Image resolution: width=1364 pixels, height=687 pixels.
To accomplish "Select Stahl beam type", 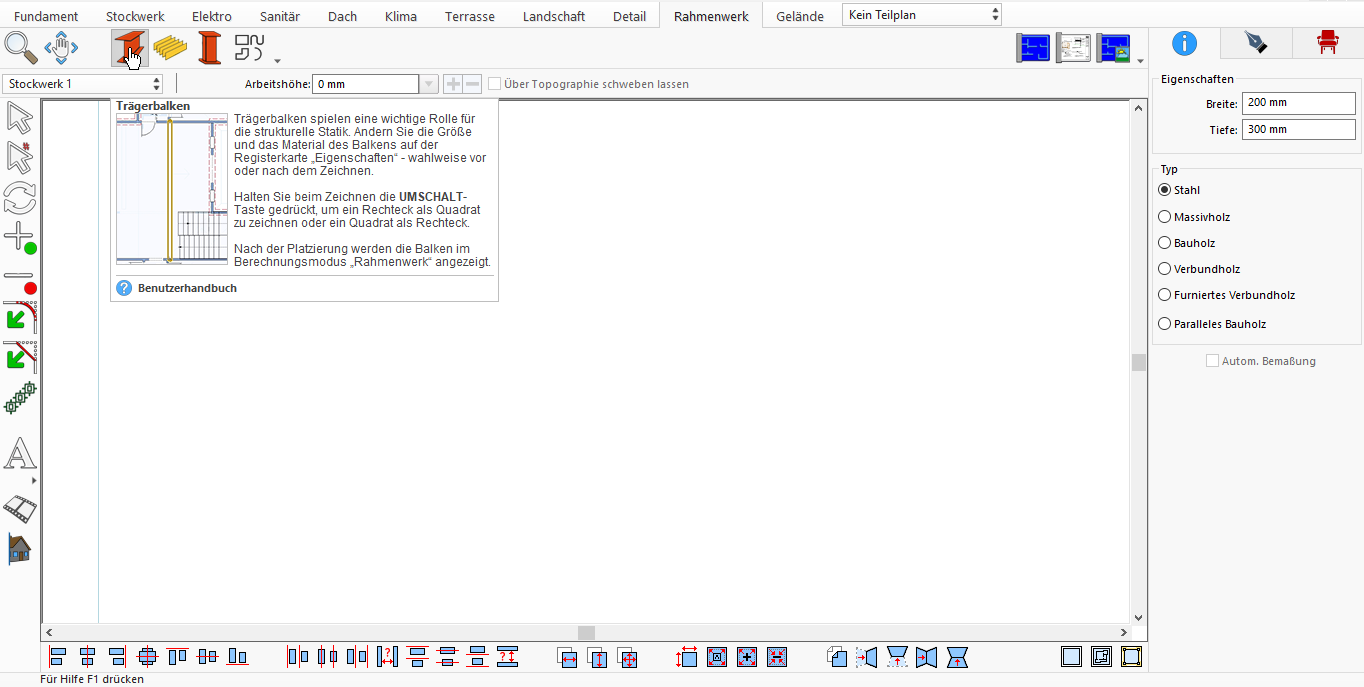I will click(1179, 190).
